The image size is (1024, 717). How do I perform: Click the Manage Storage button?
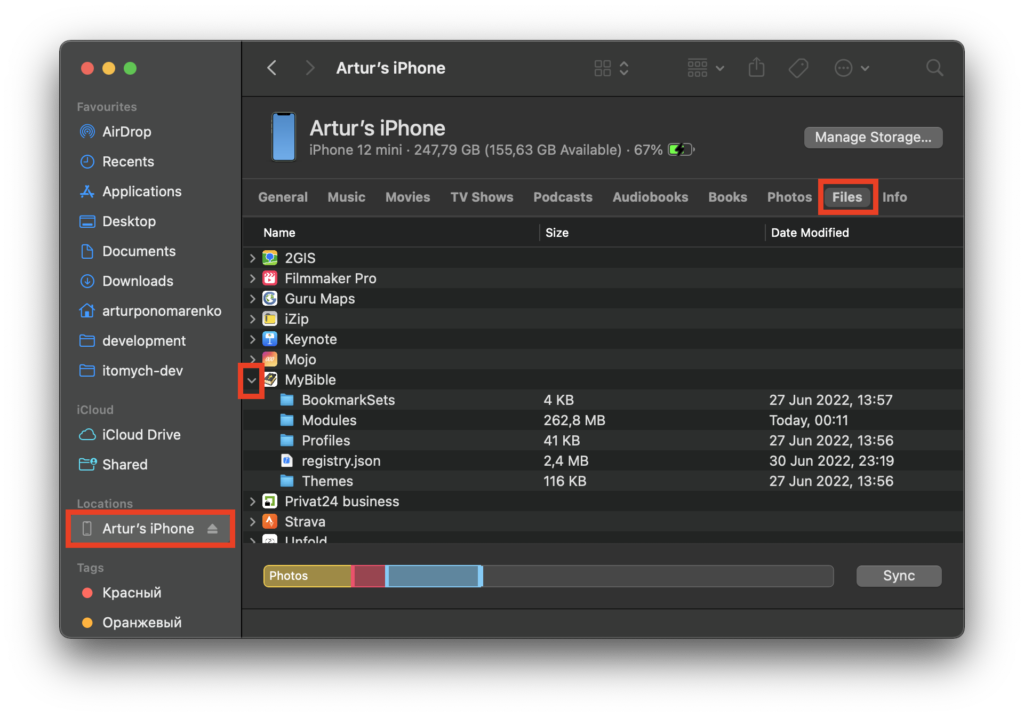point(872,137)
